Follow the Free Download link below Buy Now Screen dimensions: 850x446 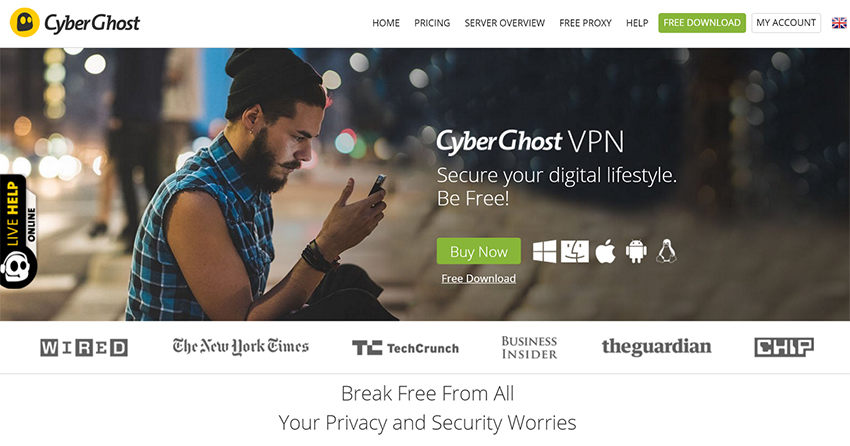point(479,279)
